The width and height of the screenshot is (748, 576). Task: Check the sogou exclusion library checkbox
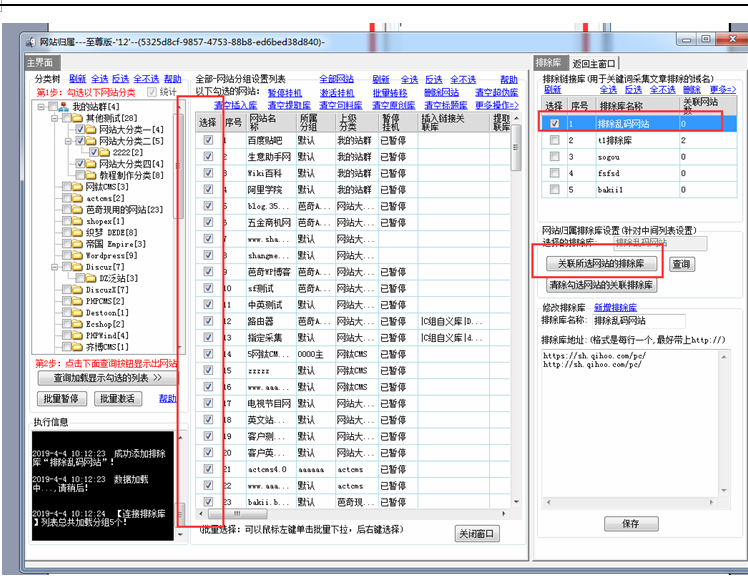(x=554, y=156)
